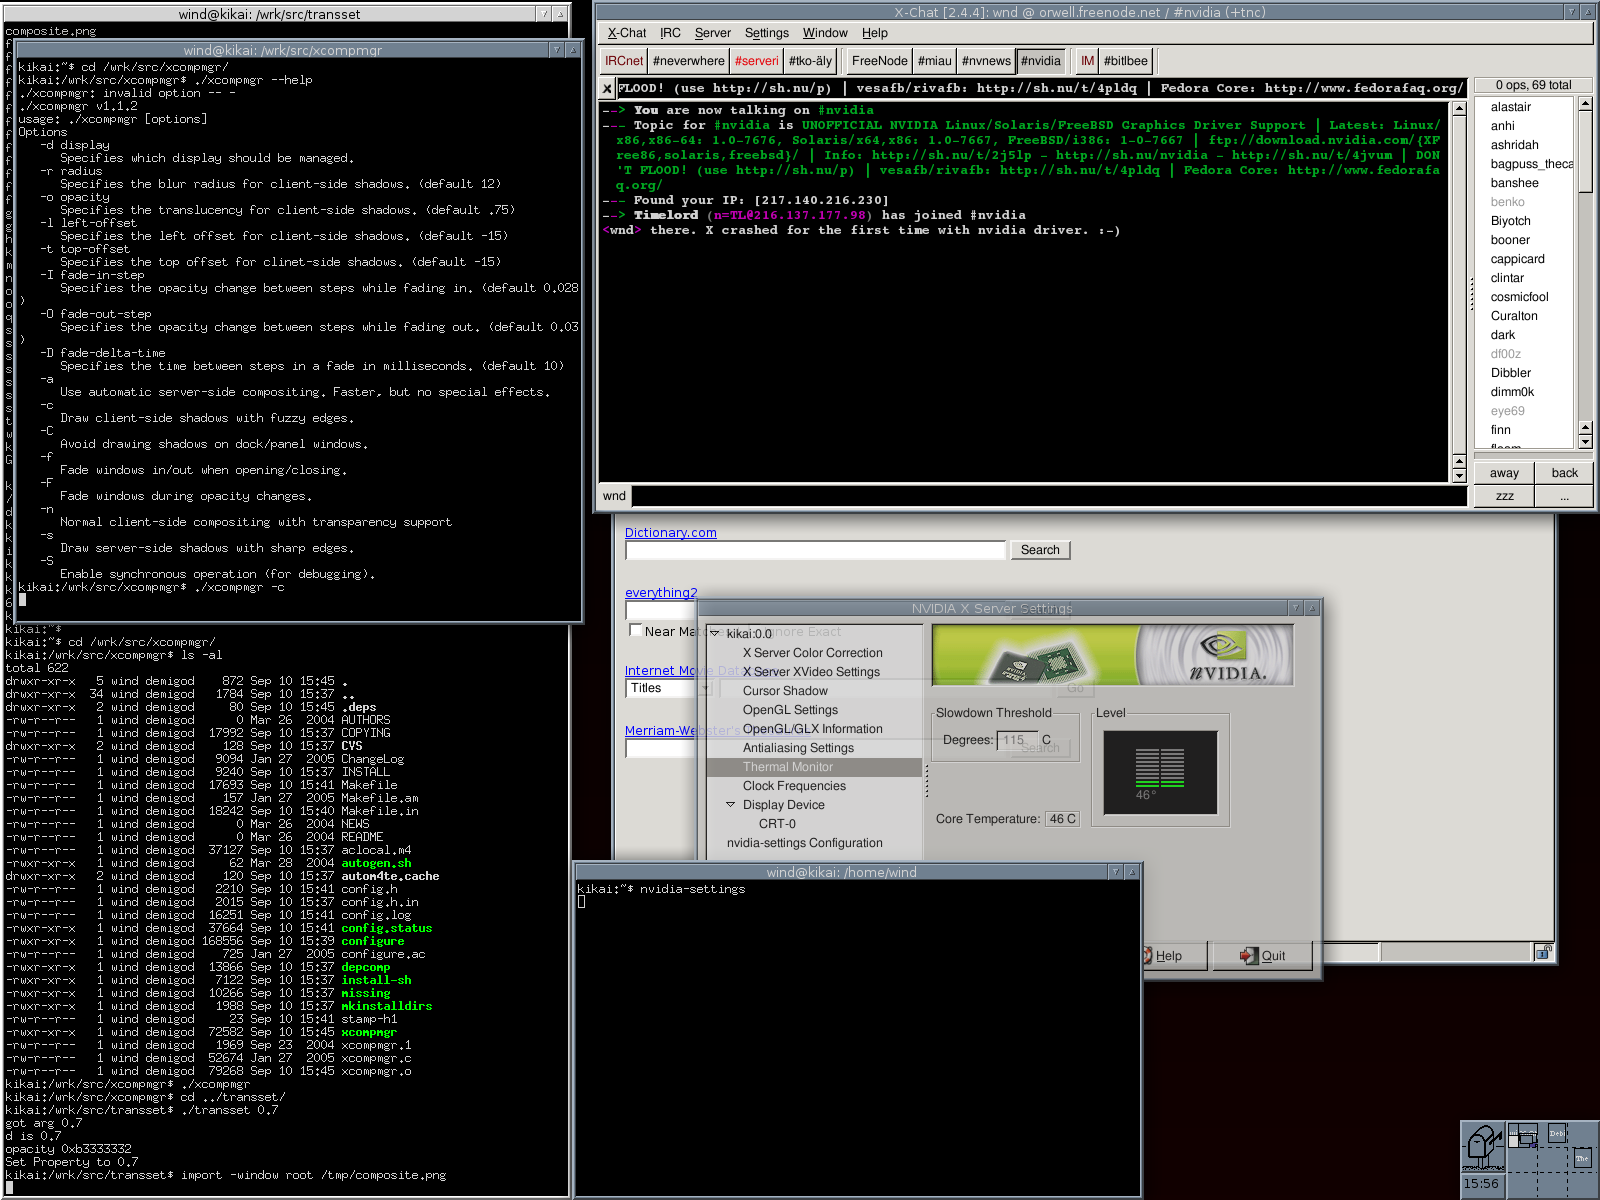Switch to the #nvnews channel tab

(986, 61)
